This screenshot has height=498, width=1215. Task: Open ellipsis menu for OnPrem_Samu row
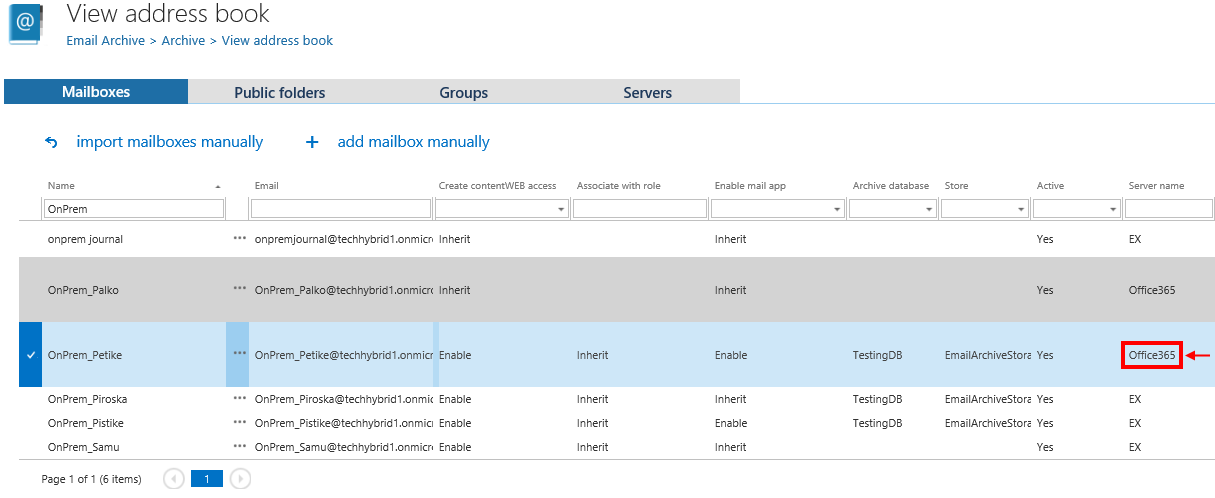(239, 447)
